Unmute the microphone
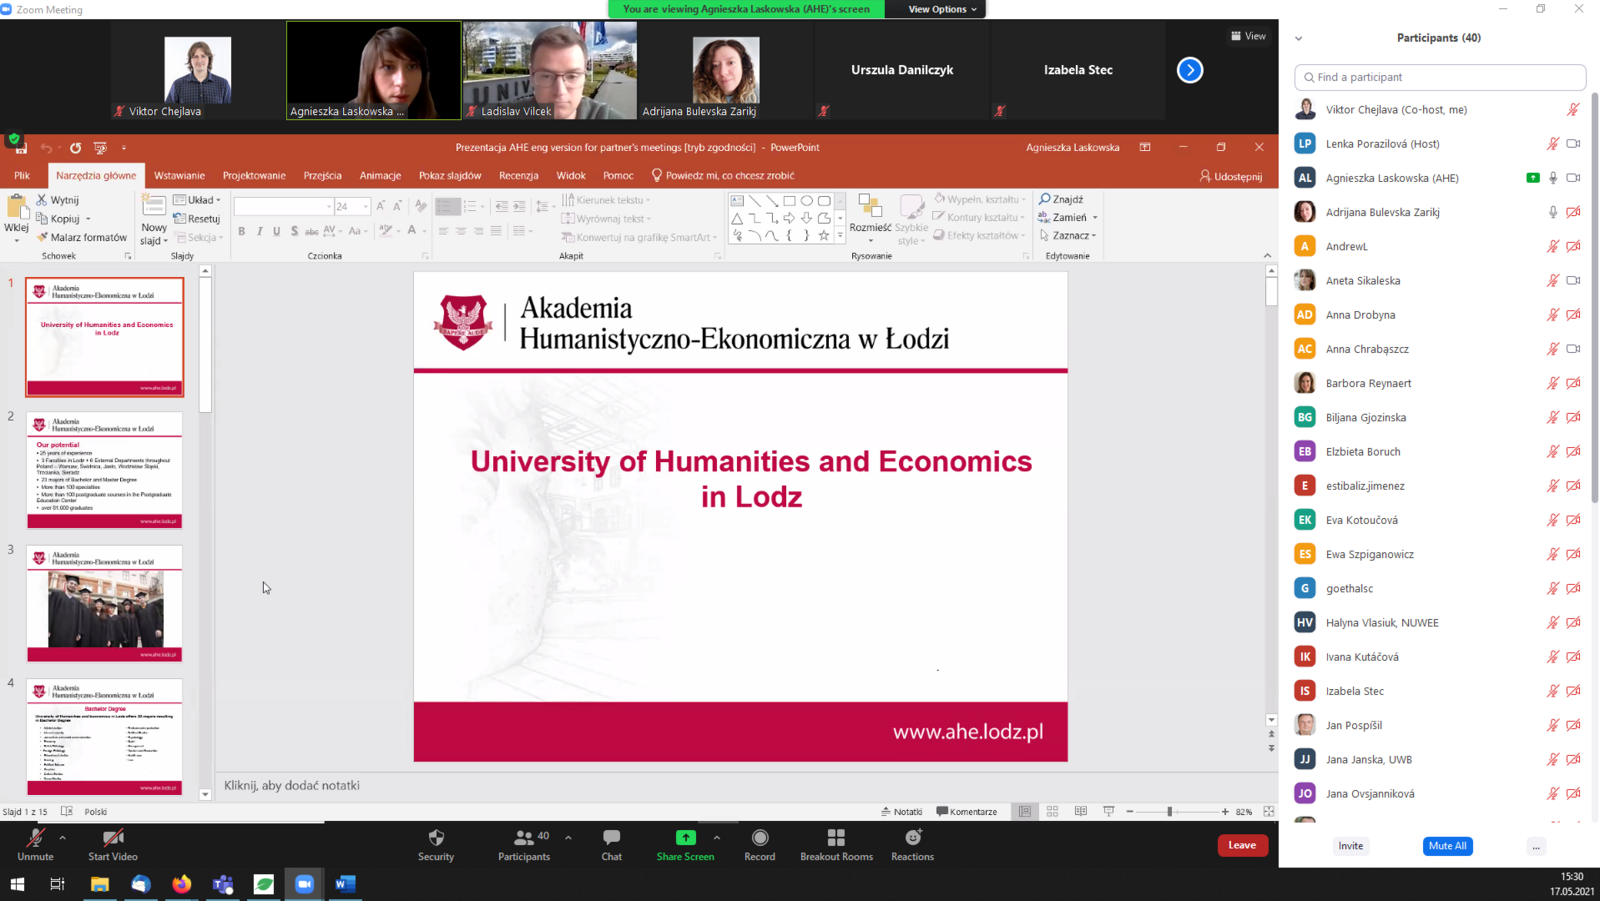Screen dimensions: 1600x901 (x=35, y=838)
